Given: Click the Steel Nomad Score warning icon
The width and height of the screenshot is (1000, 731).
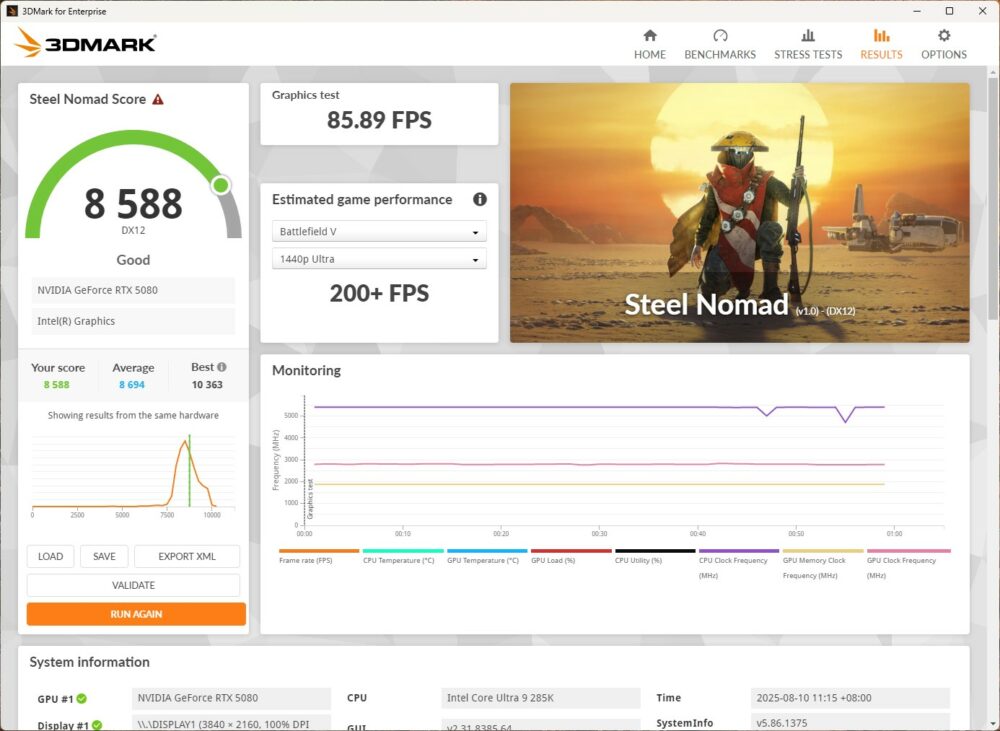Looking at the screenshot, I should coord(158,100).
